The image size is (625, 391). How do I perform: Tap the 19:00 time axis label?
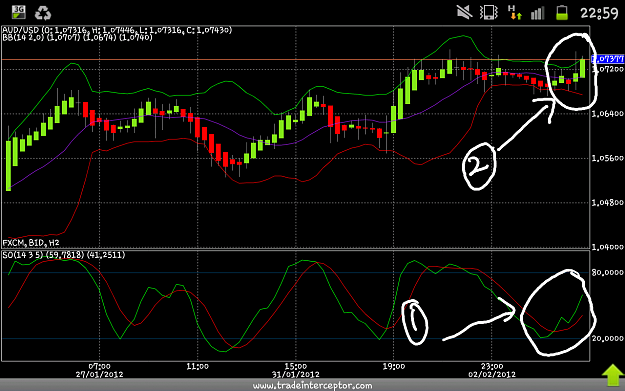pos(393,366)
